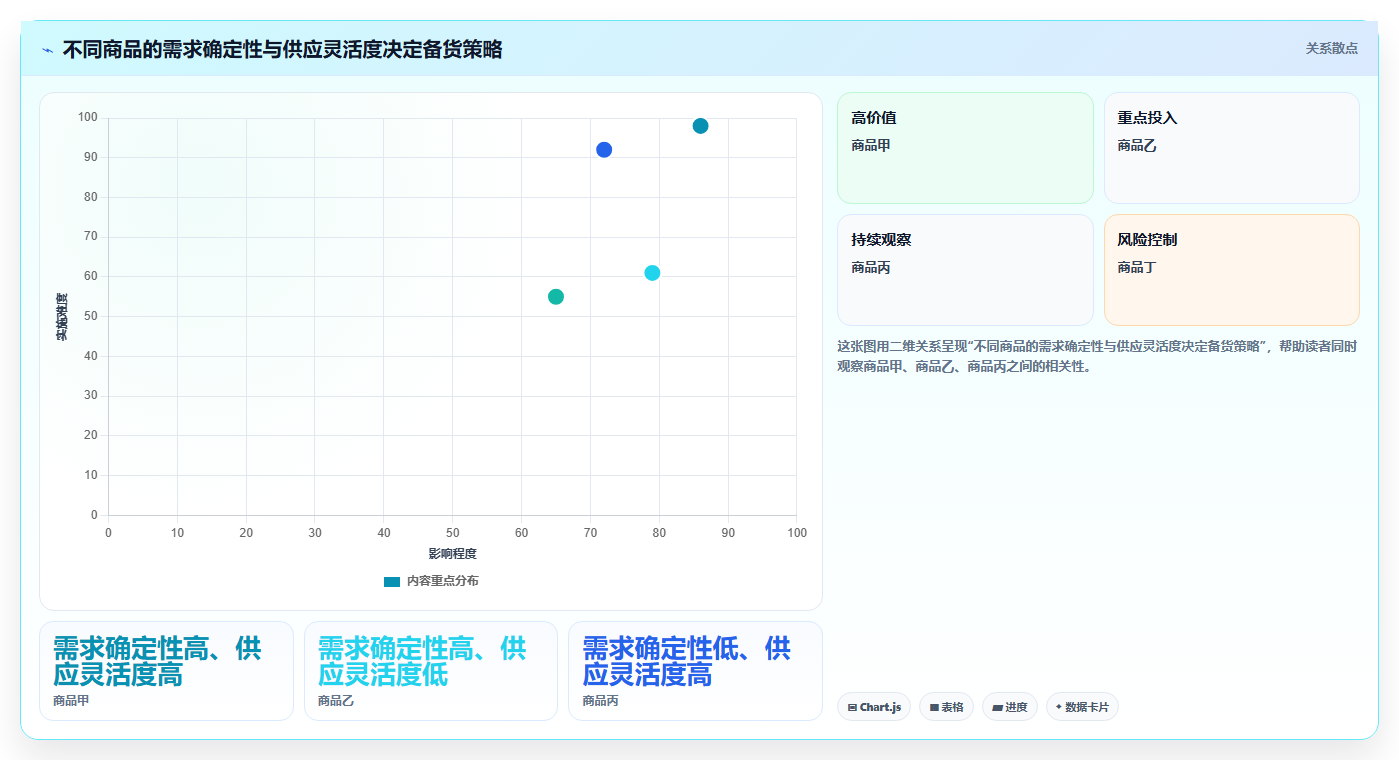Image resolution: width=1399 pixels, height=760 pixels.
Task: Click the Chart.js tag
Action: tap(874, 707)
